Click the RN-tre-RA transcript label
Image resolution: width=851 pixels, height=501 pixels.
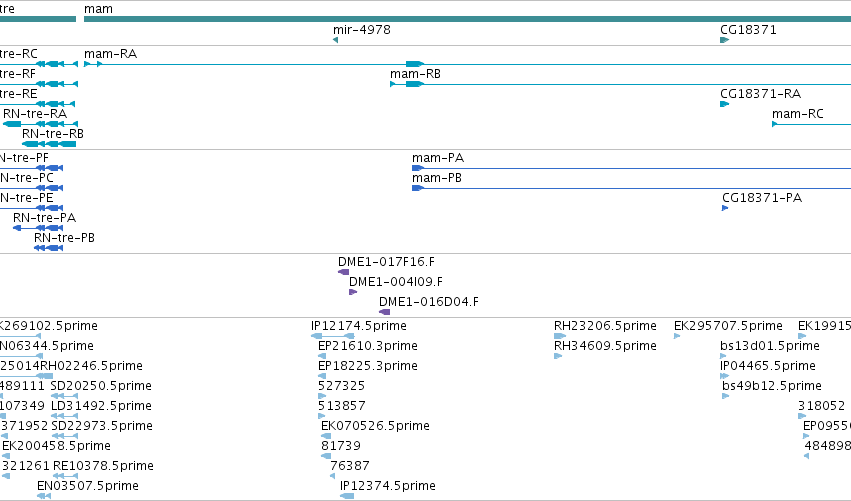(35, 114)
